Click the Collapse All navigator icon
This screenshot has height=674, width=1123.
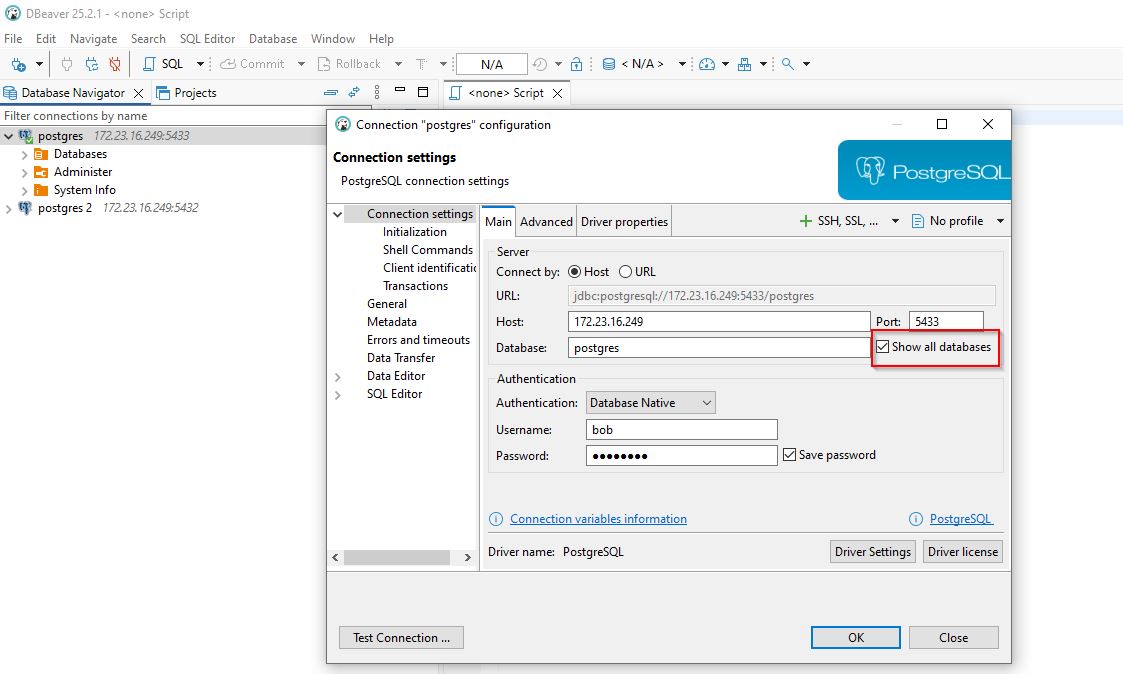point(331,92)
